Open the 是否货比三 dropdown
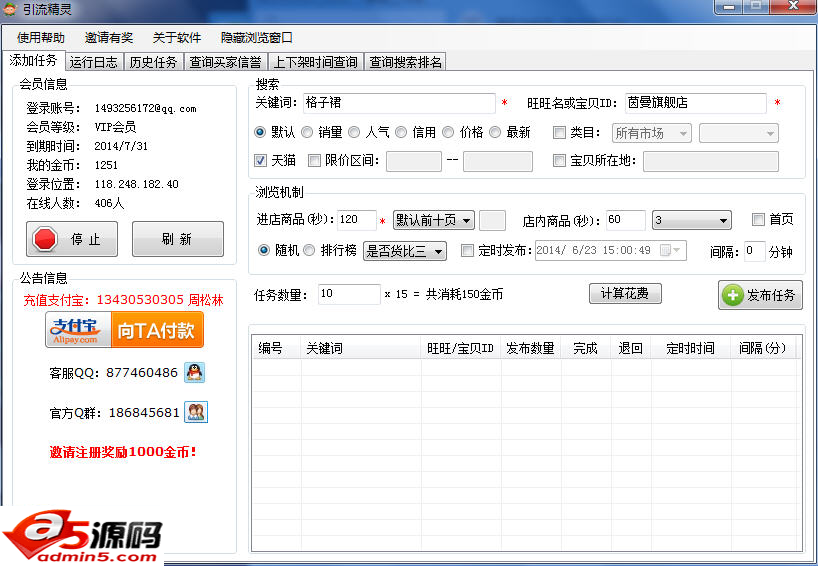 (x=405, y=251)
